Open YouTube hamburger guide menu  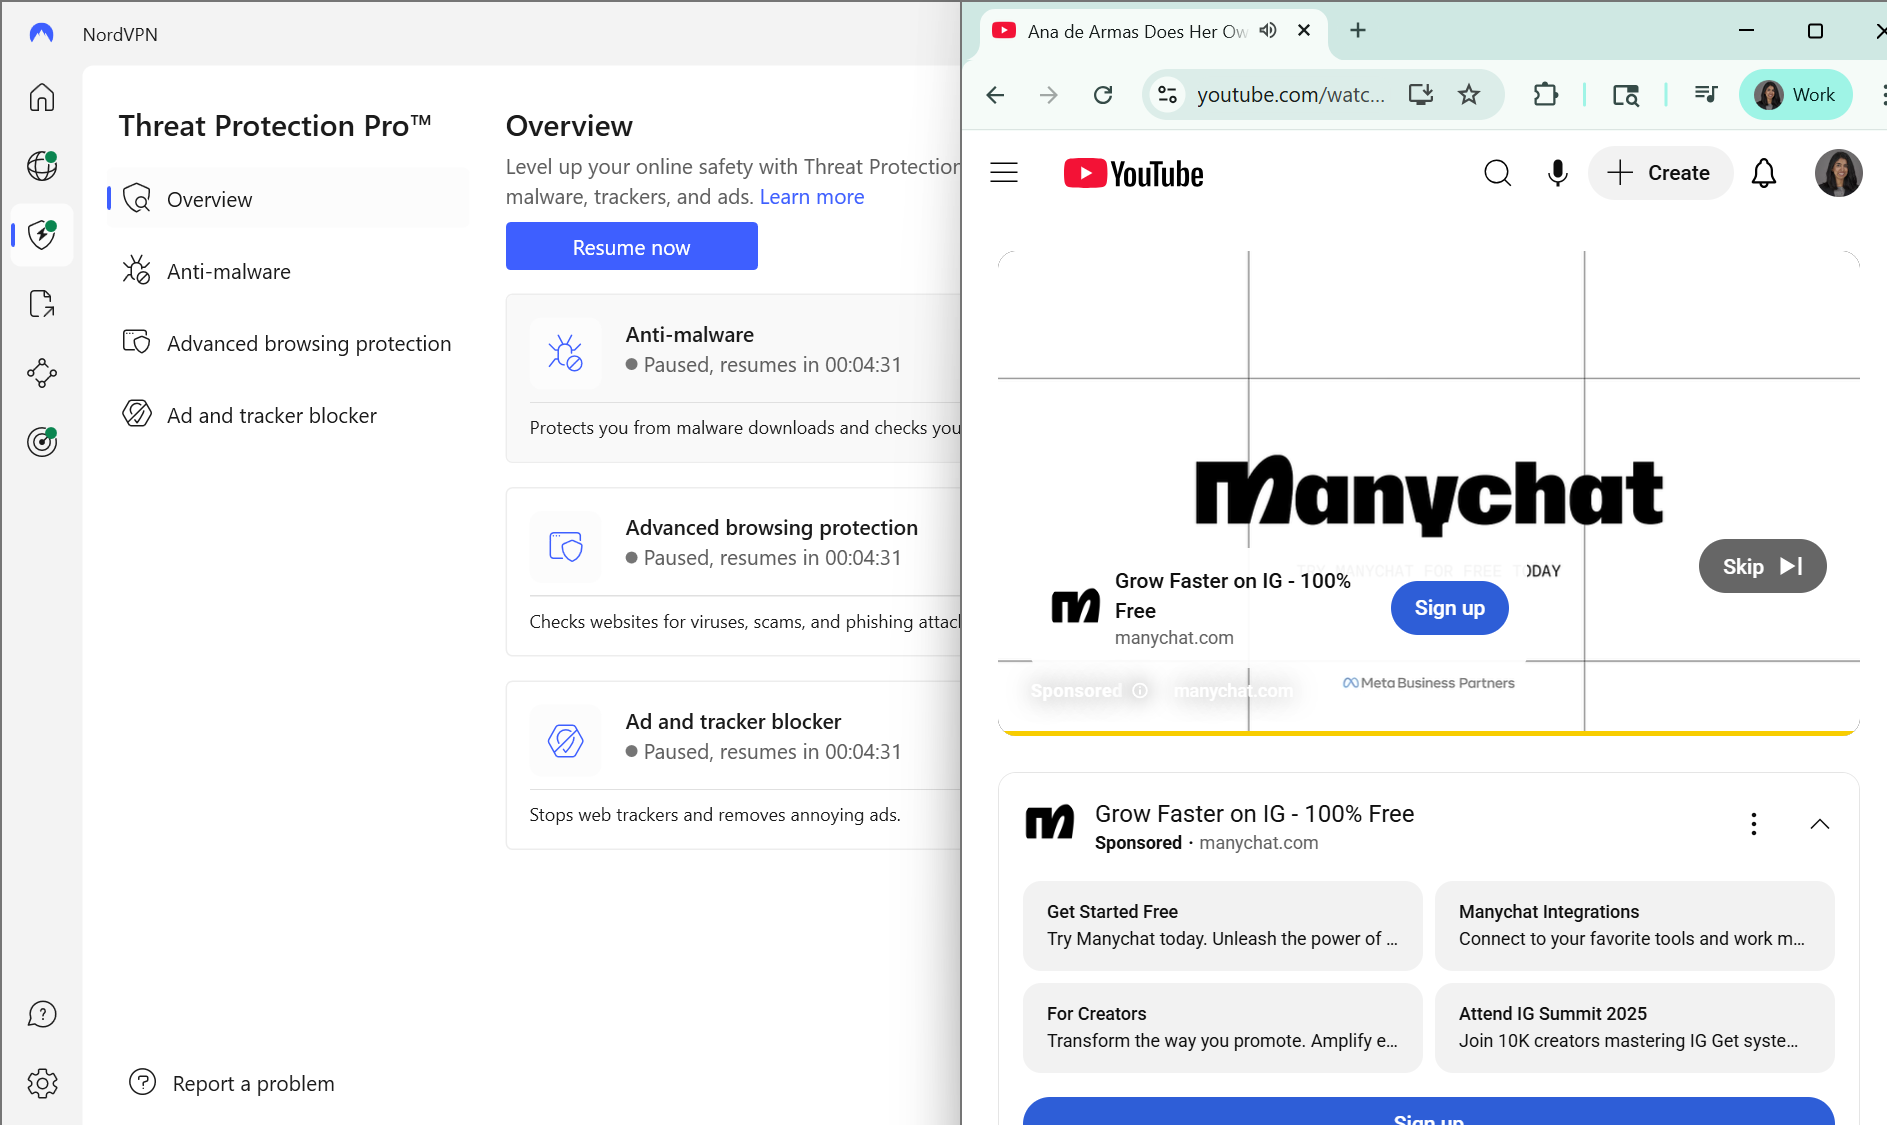1004,173
